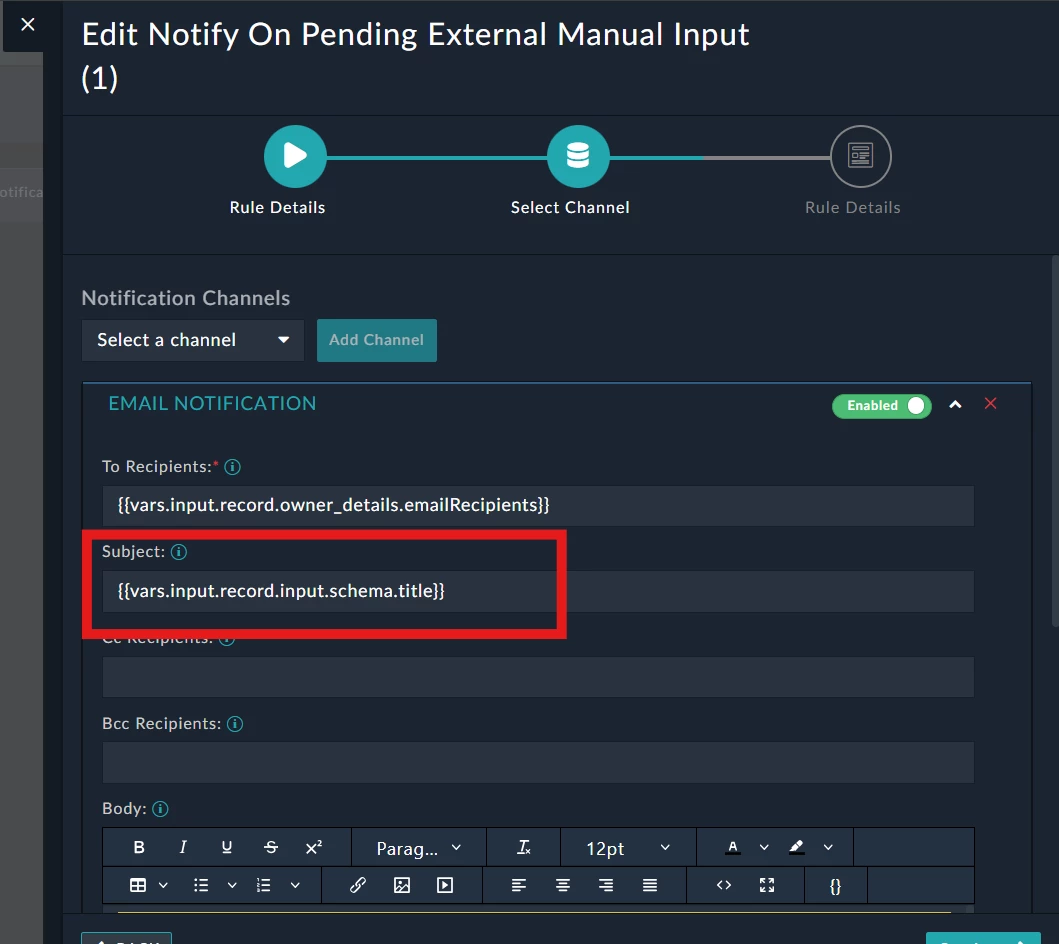Insert media into body
This screenshot has width=1059, height=944.
pyautogui.click(x=445, y=885)
